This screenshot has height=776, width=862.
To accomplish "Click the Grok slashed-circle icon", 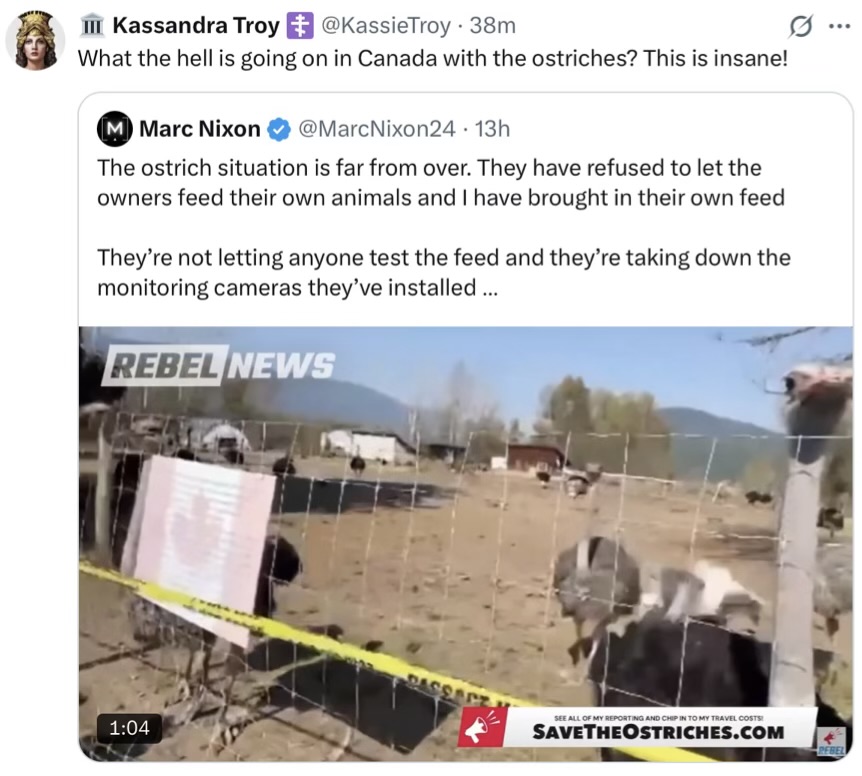I will (x=800, y=26).
